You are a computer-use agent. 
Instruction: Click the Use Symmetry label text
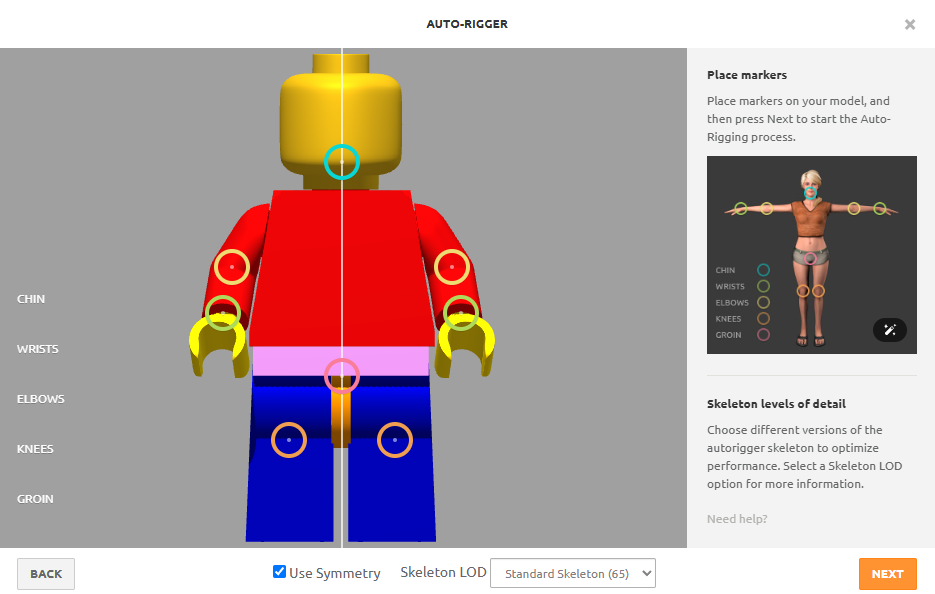point(335,573)
